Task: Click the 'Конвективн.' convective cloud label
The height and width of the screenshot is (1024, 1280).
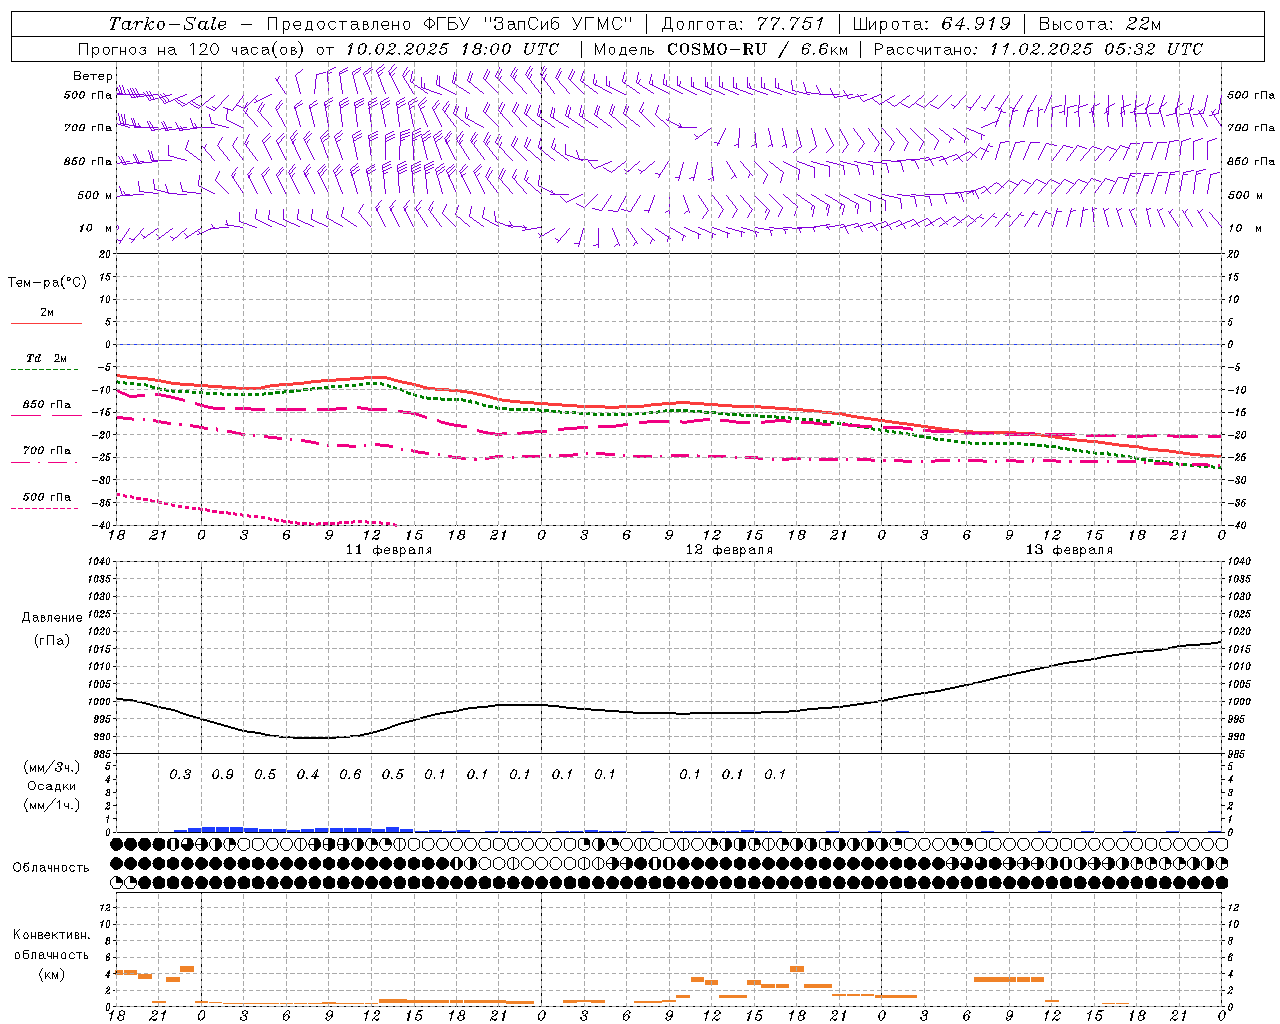Action: (x=51, y=935)
